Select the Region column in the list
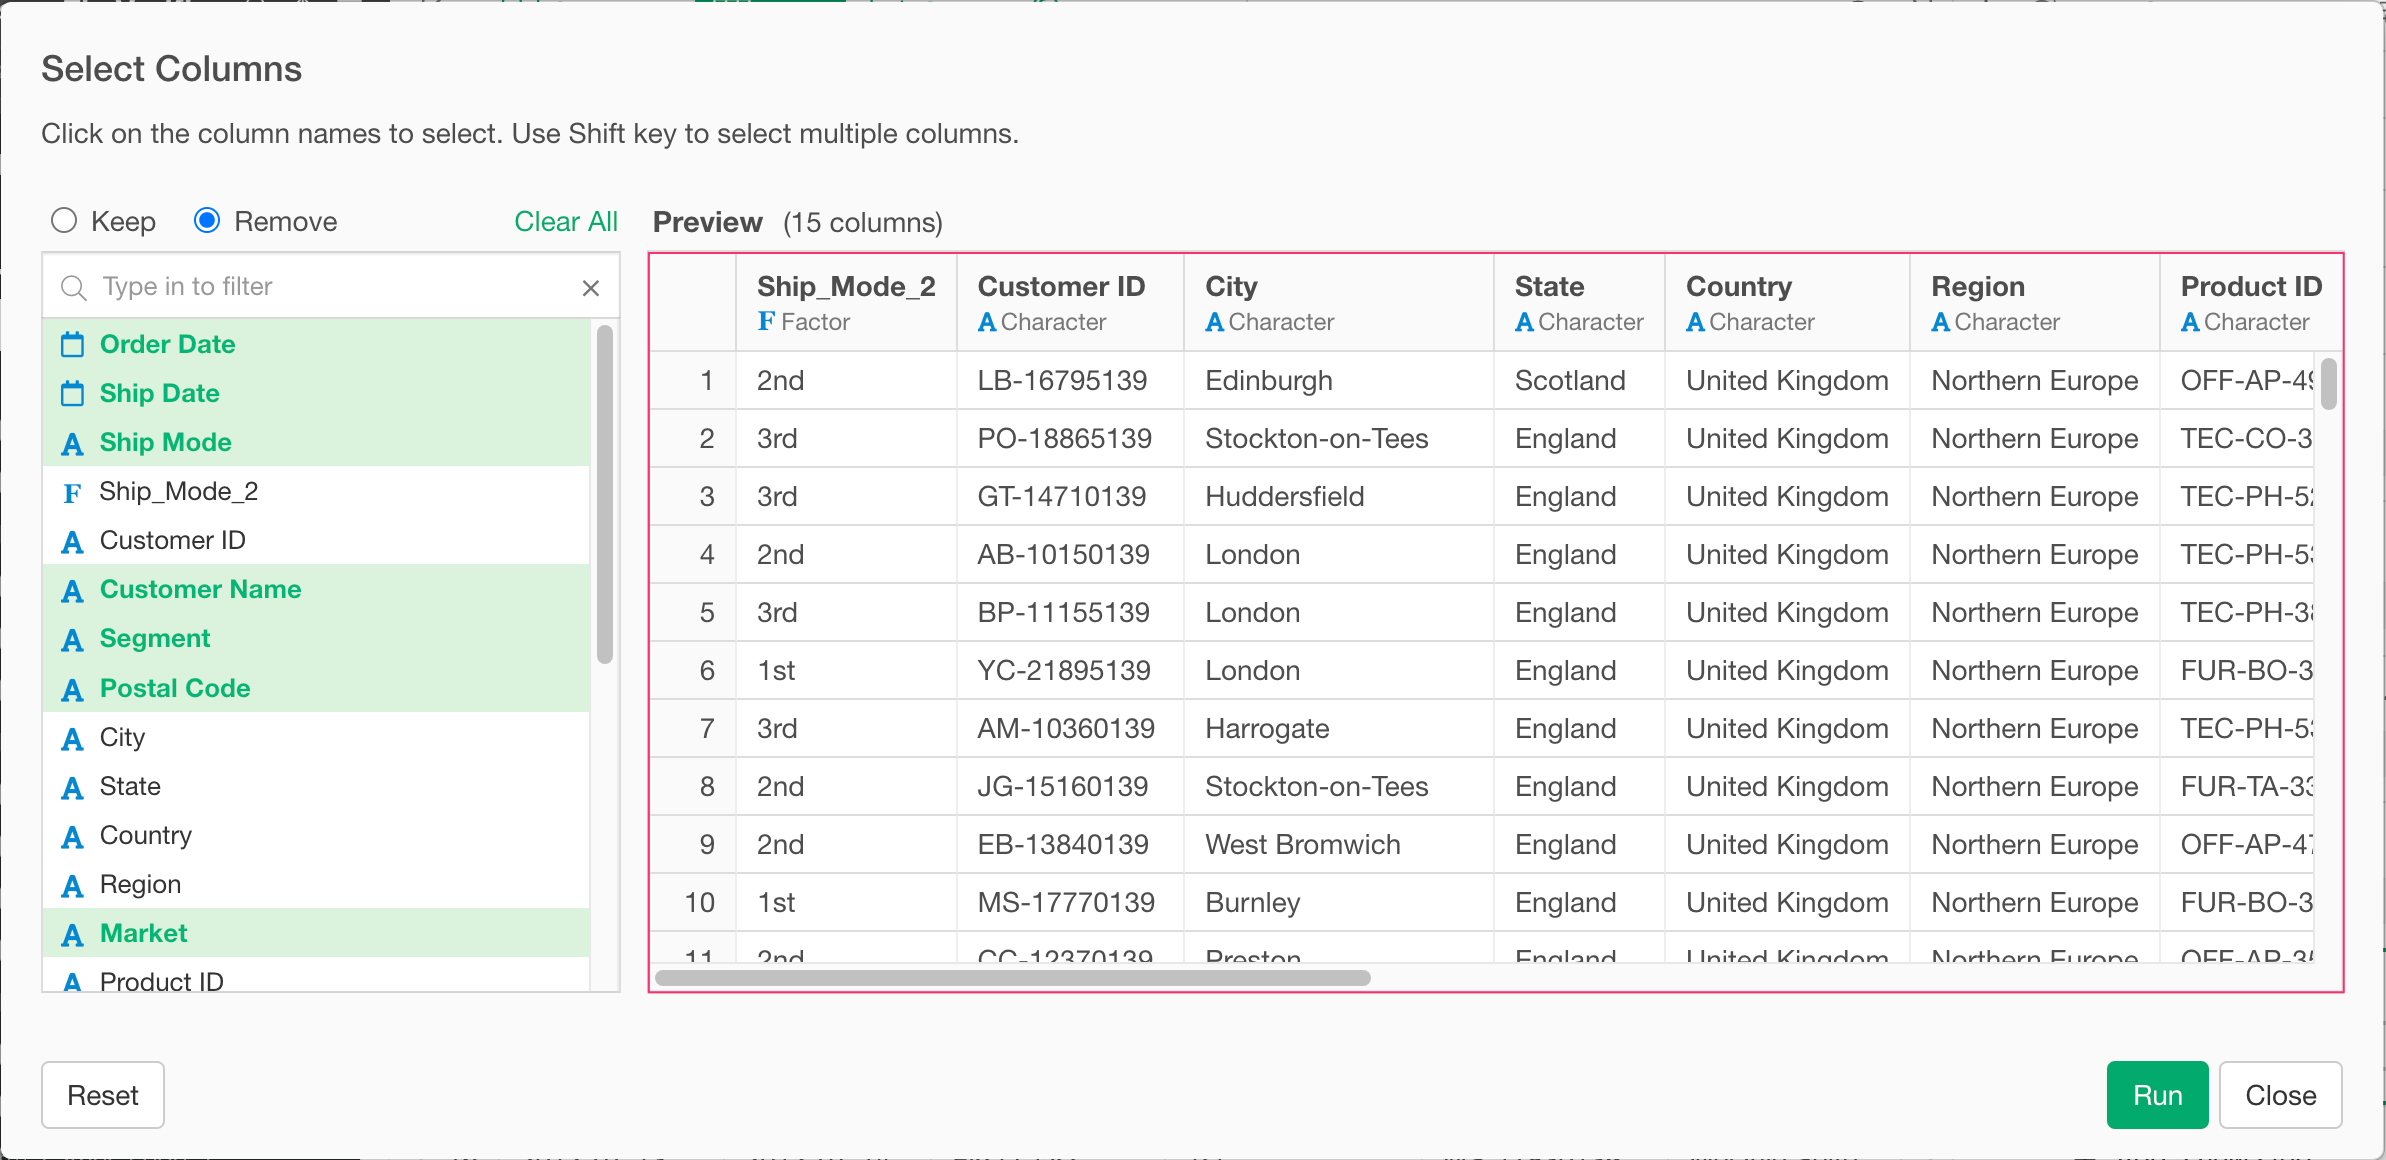 coord(140,885)
